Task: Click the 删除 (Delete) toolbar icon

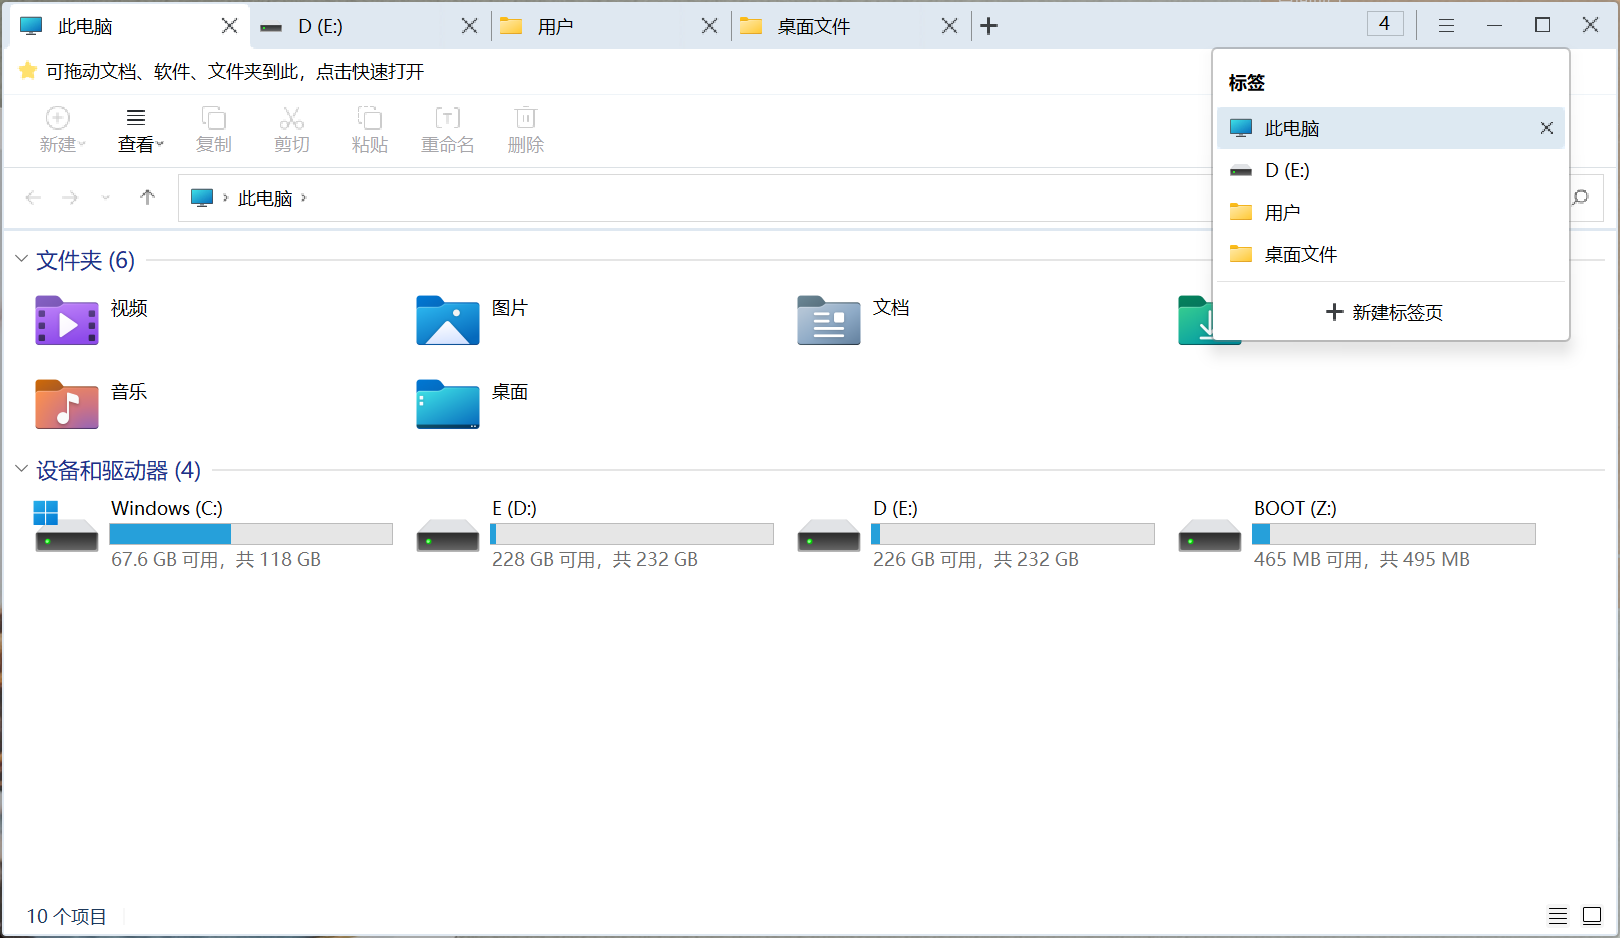Action: click(x=525, y=129)
